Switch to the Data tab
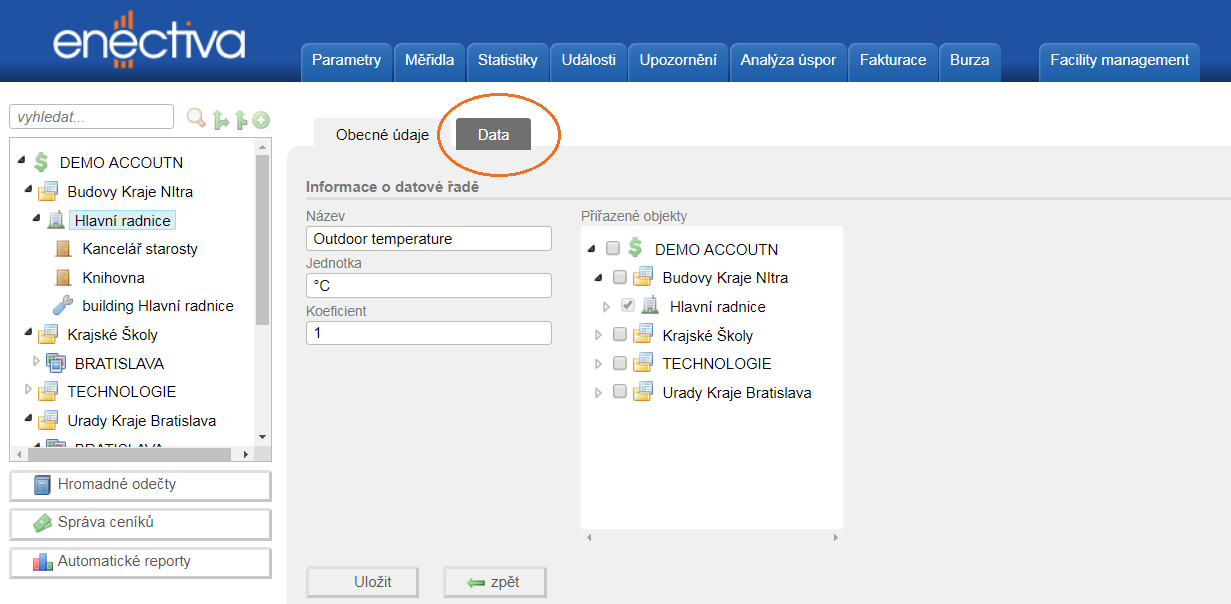The width and height of the screenshot is (1231, 604). tap(493, 135)
